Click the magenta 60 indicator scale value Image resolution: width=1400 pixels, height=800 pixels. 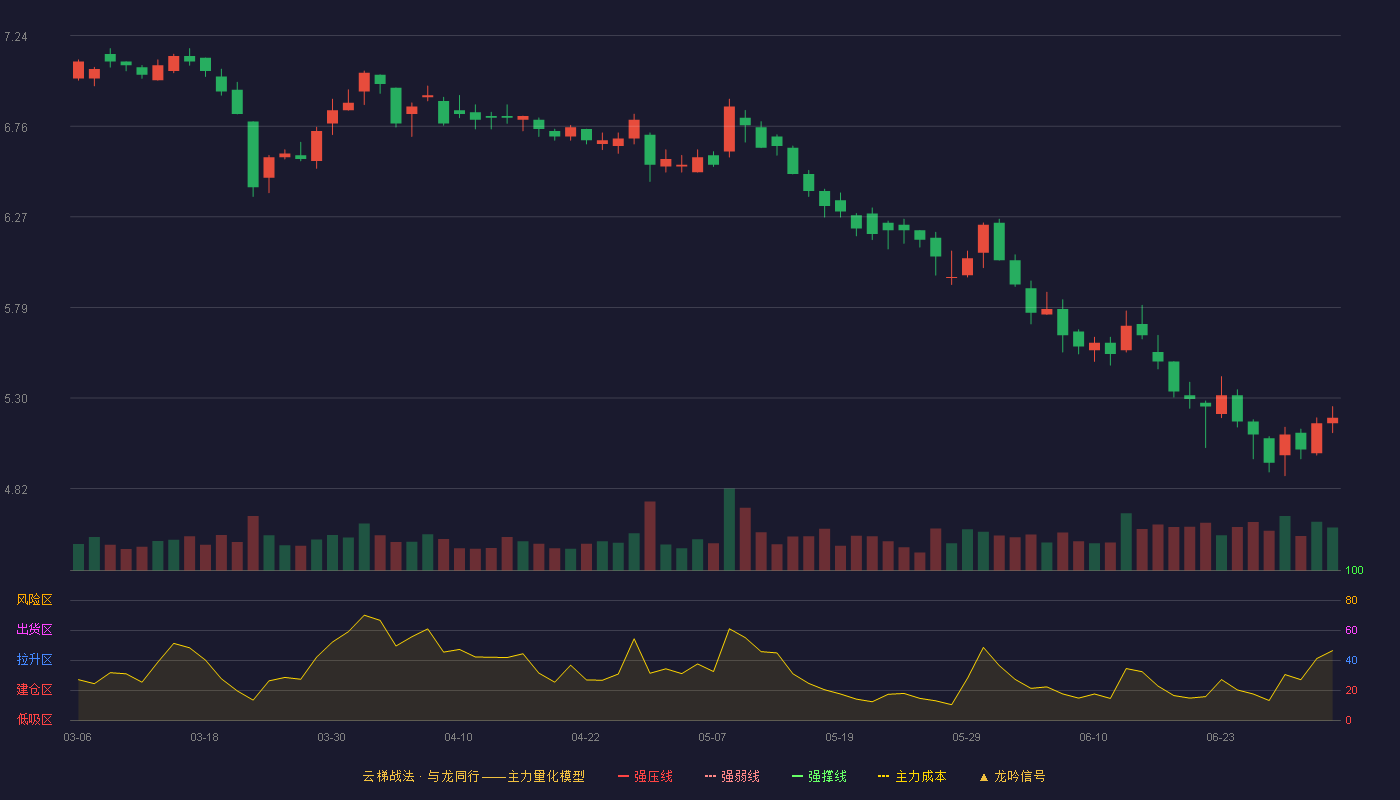tap(1351, 630)
